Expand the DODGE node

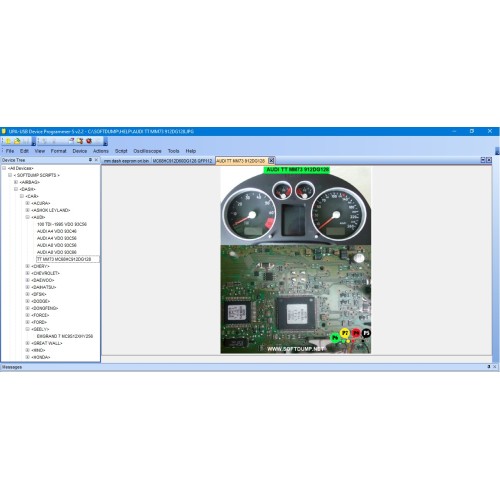tap(28, 301)
